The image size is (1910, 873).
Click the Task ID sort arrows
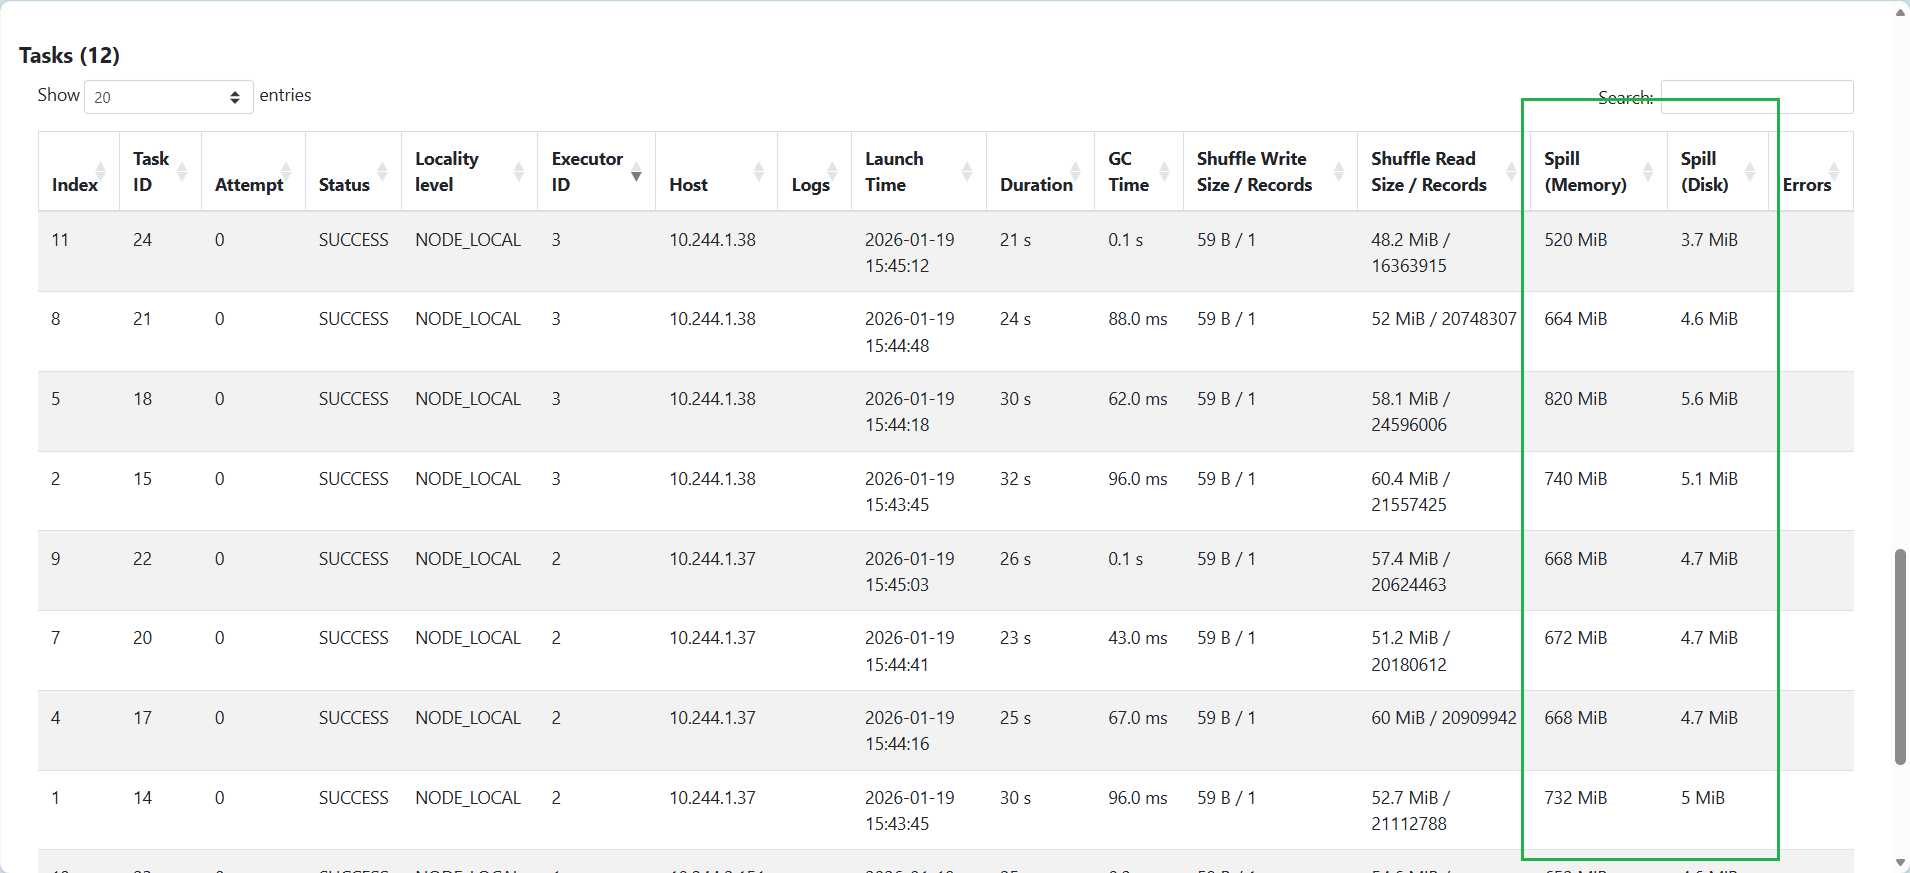pyautogui.click(x=182, y=171)
